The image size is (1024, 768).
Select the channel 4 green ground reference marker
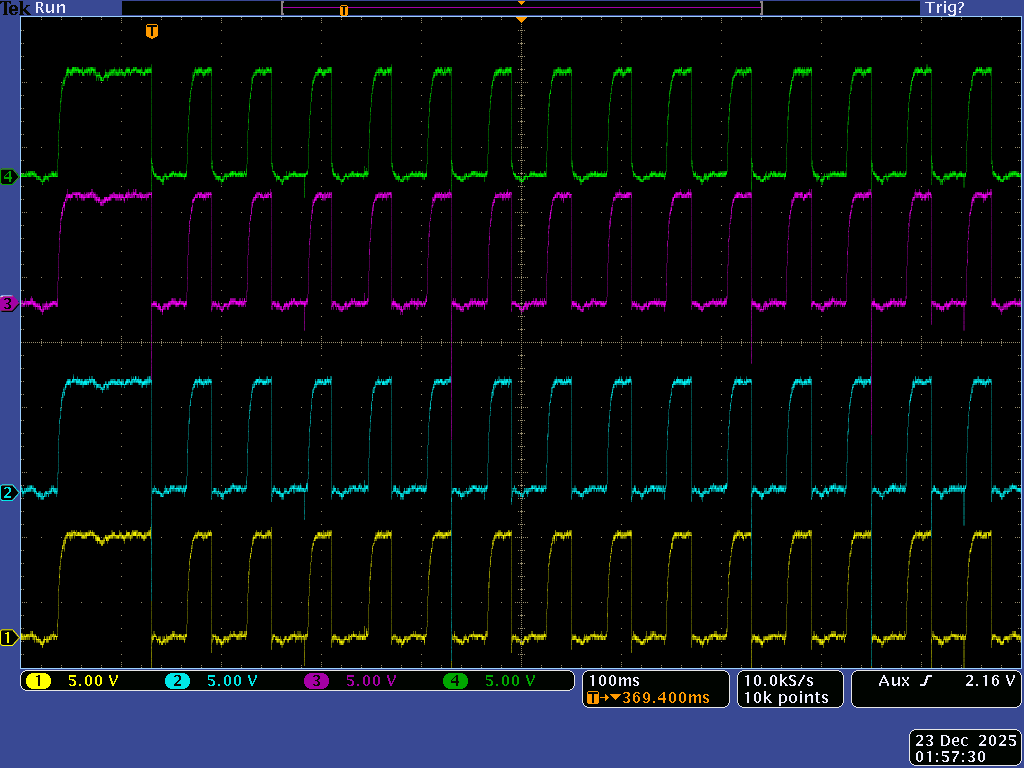pos(8,177)
